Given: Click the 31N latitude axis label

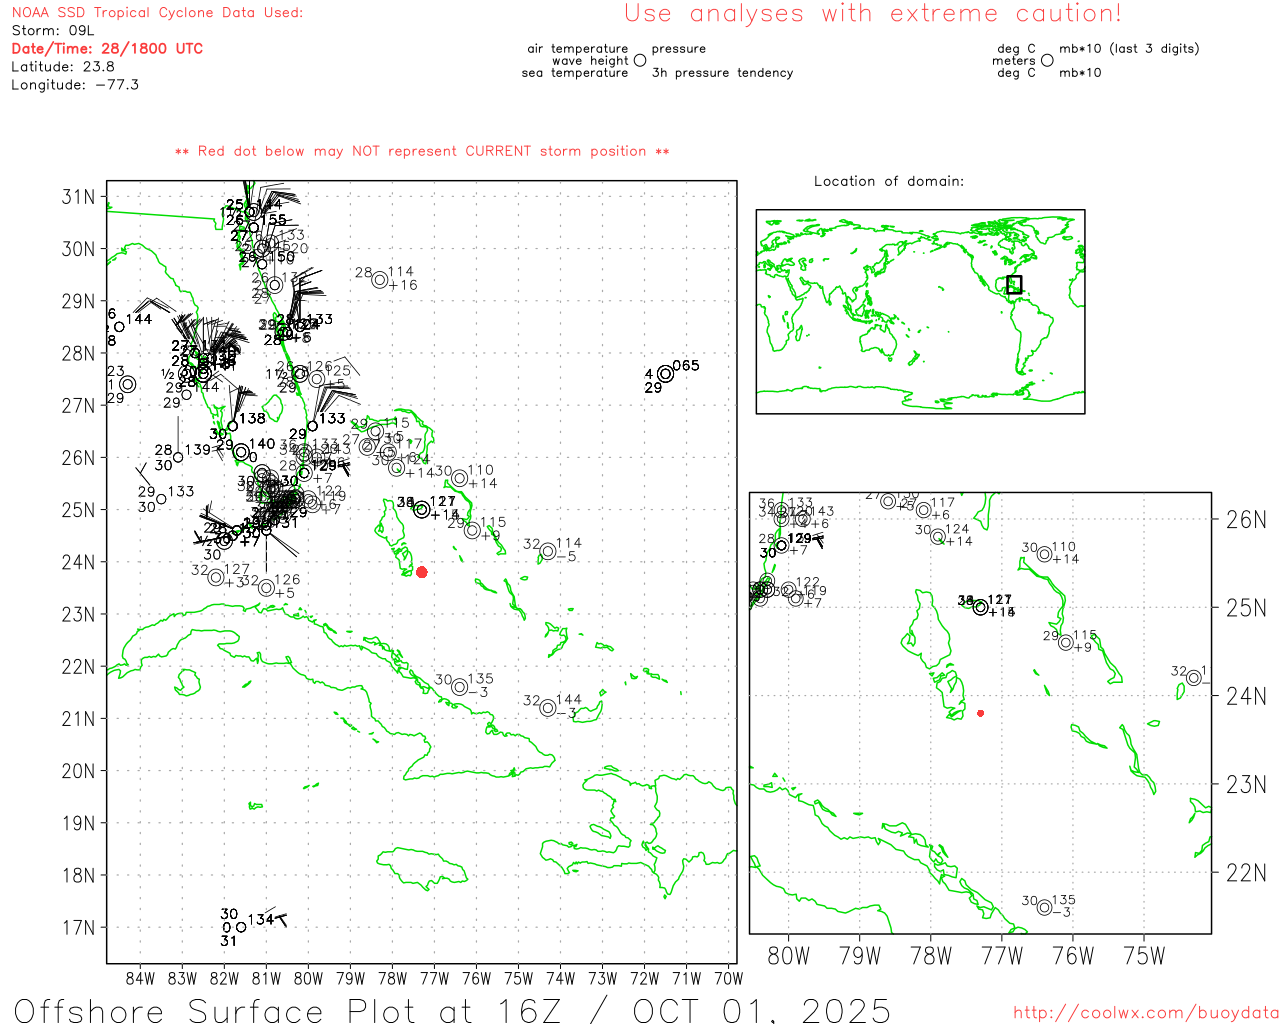Looking at the screenshot, I should pyautogui.click(x=78, y=197).
